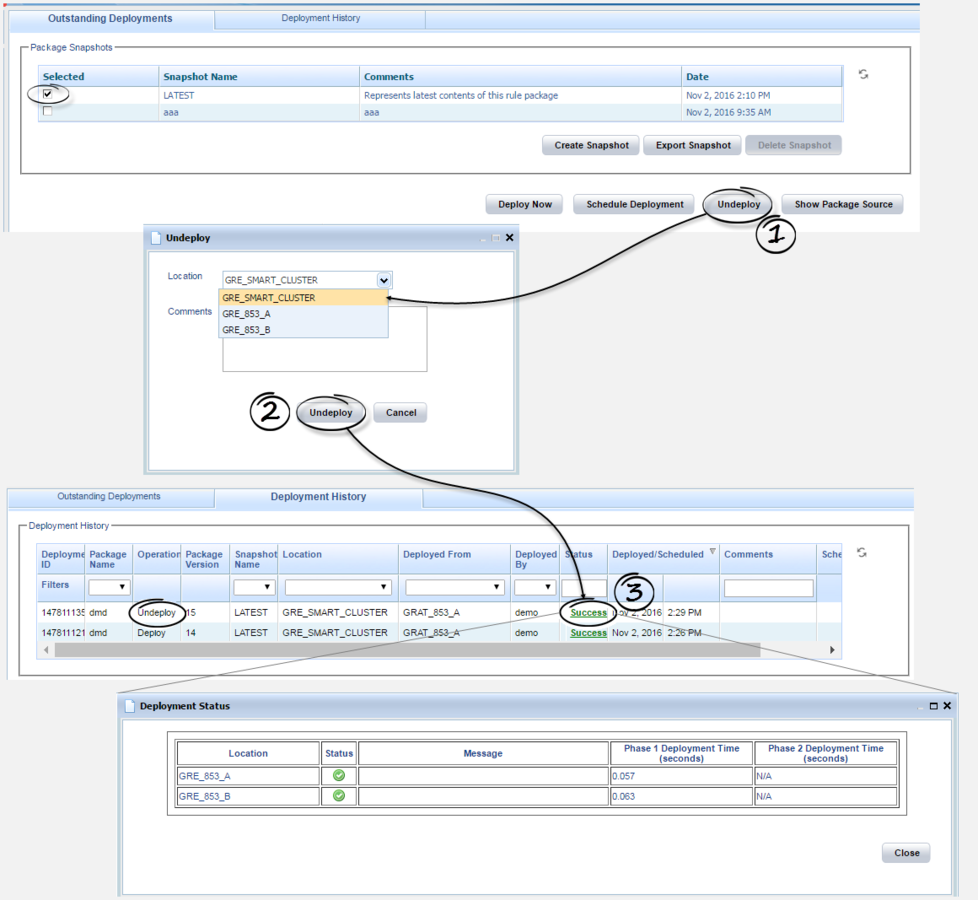Open the Snapshot Name filter dropdown
Viewport: 978px width, 900px height.
tap(254, 587)
